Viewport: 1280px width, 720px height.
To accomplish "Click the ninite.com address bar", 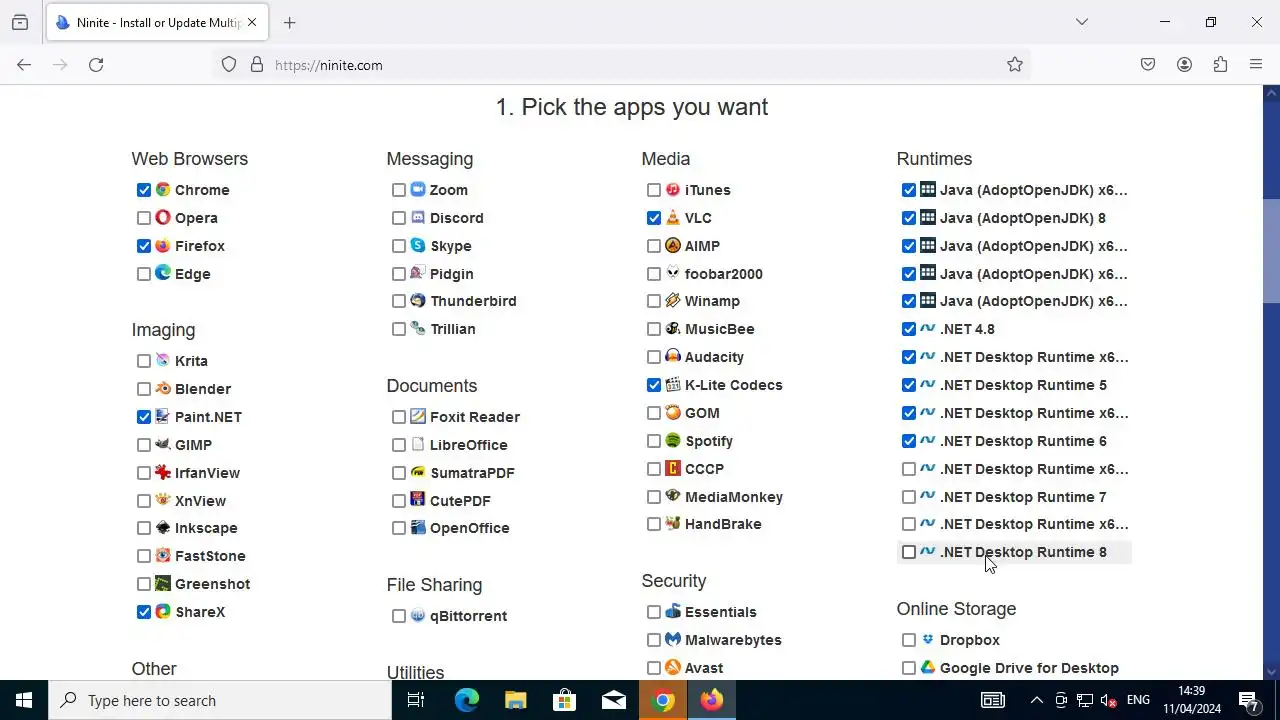I will (624, 65).
